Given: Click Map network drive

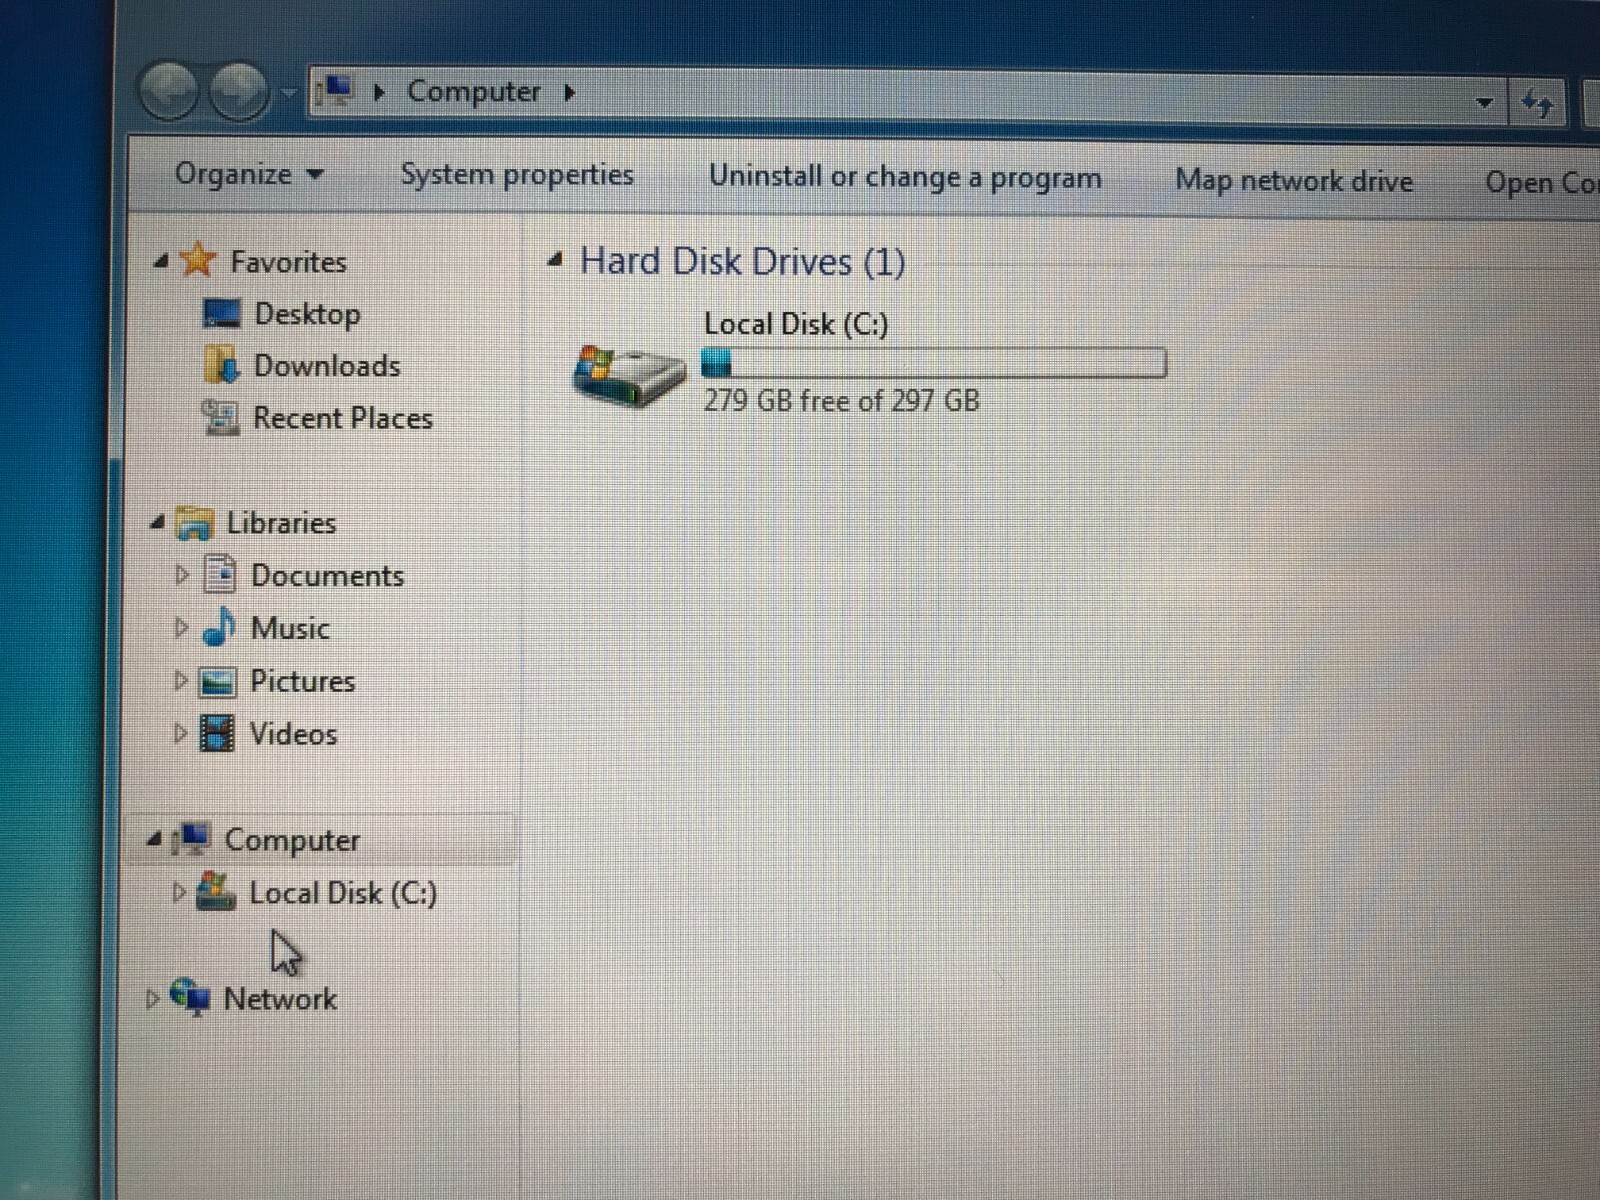Looking at the screenshot, I should 1294,181.
